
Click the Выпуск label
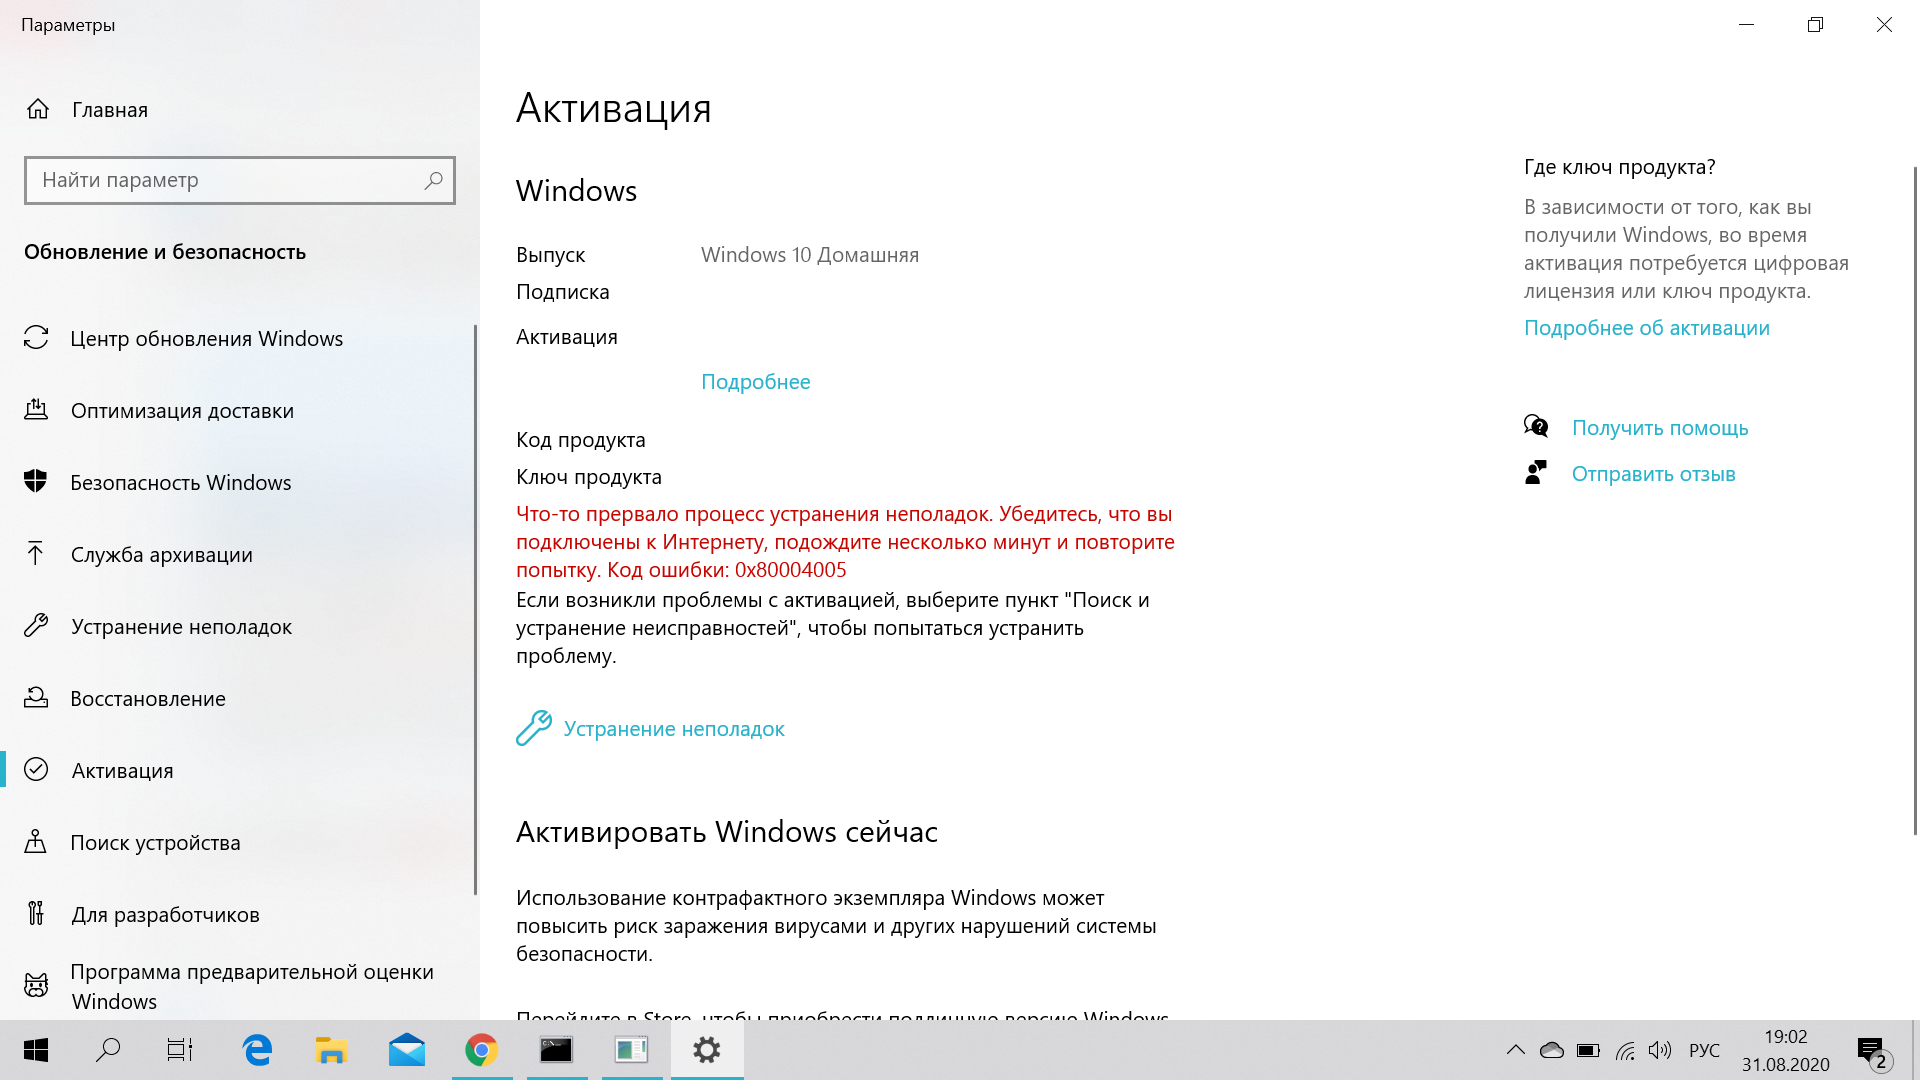[x=551, y=255]
